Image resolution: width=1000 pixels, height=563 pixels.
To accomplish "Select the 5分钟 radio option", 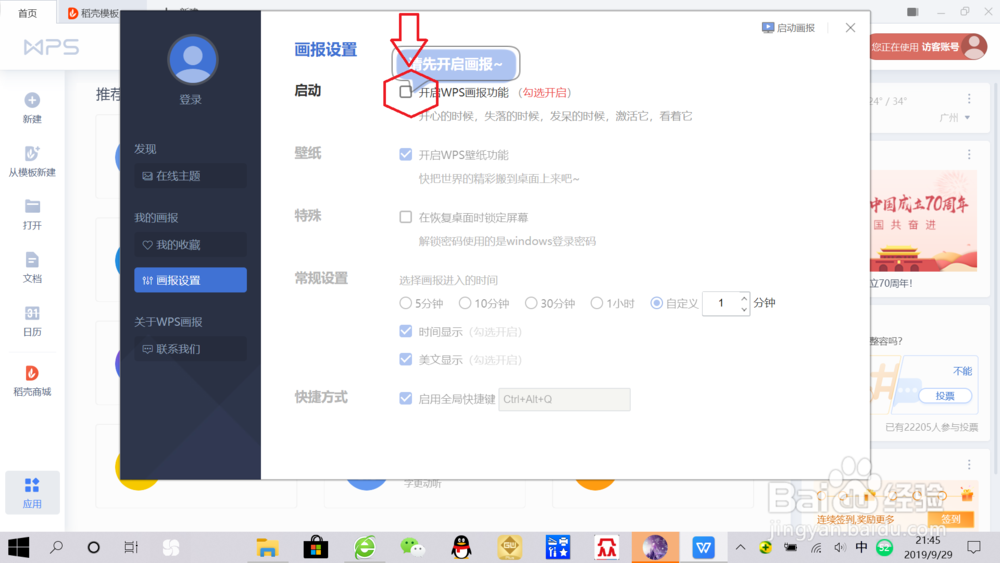I will pyautogui.click(x=406, y=303).
